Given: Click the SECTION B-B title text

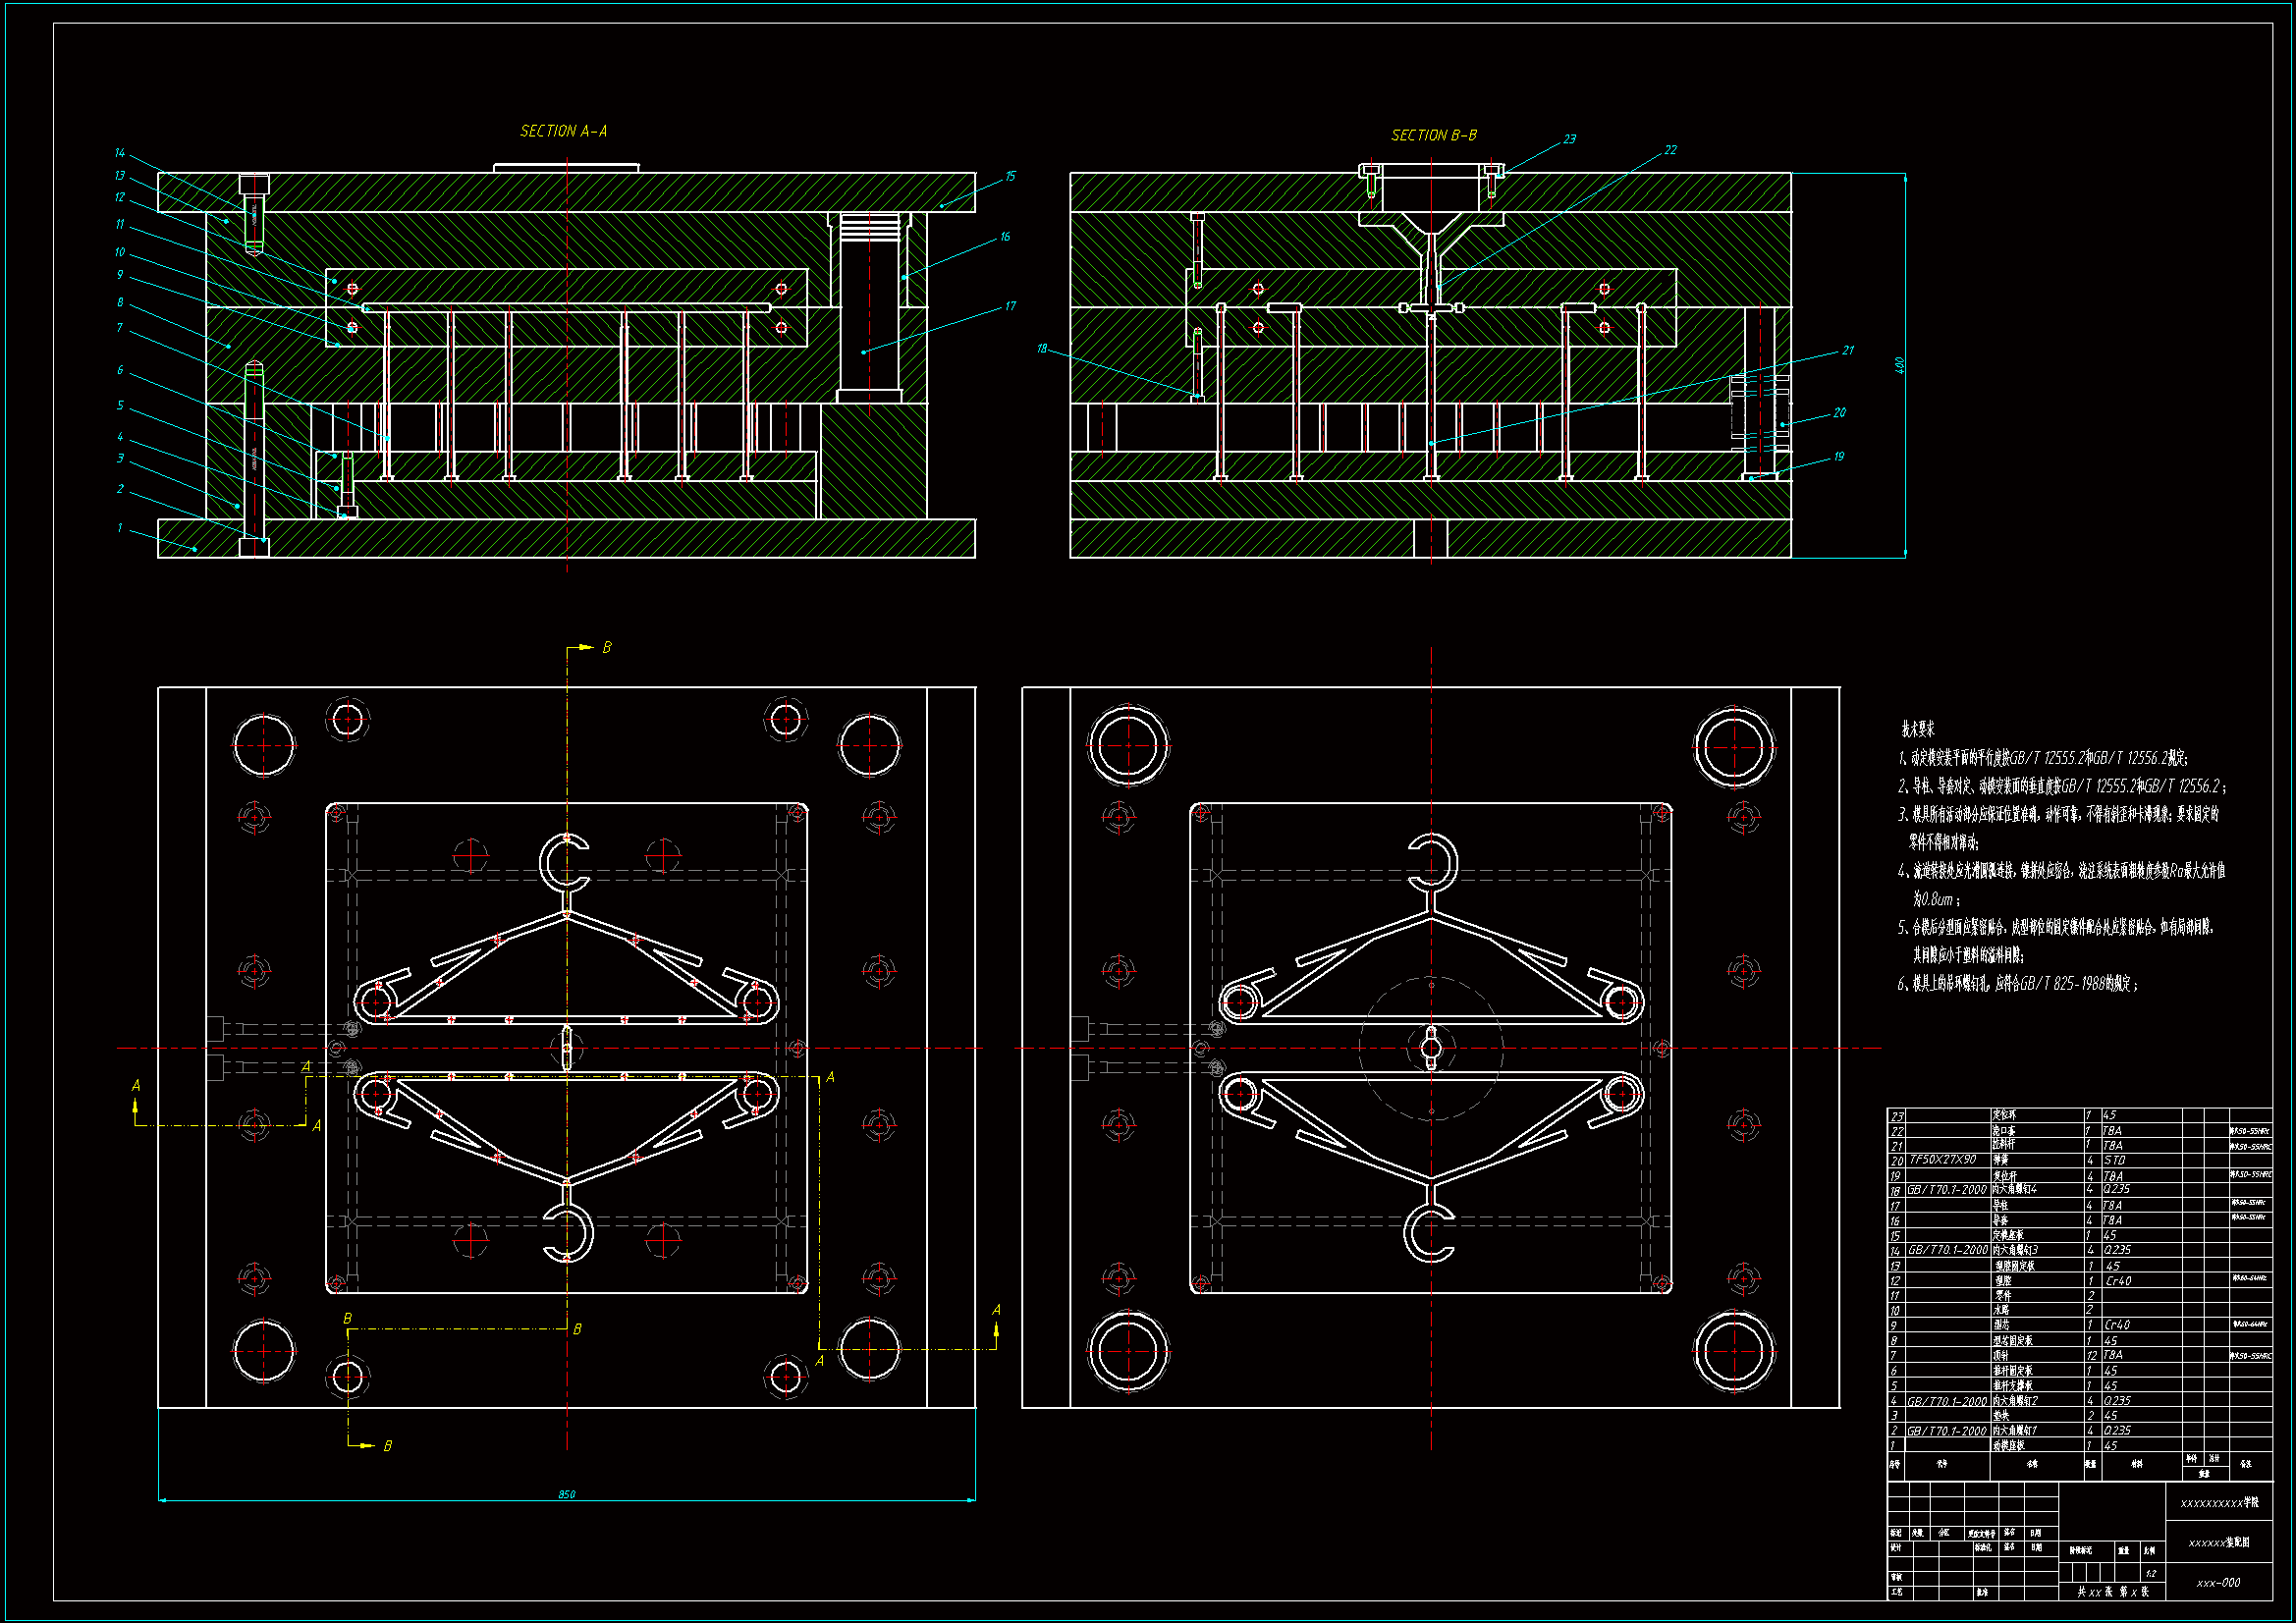Looking at the screenshot, I should click(1433, 135).
